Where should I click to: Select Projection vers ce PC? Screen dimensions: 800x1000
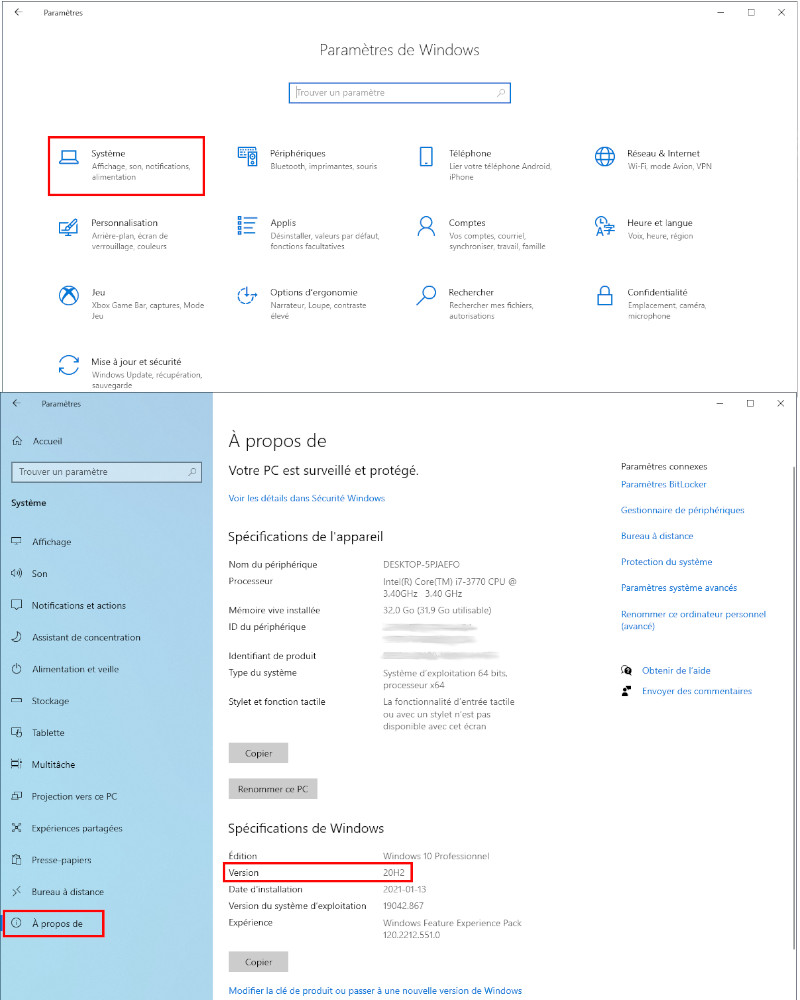click(74, 797)
